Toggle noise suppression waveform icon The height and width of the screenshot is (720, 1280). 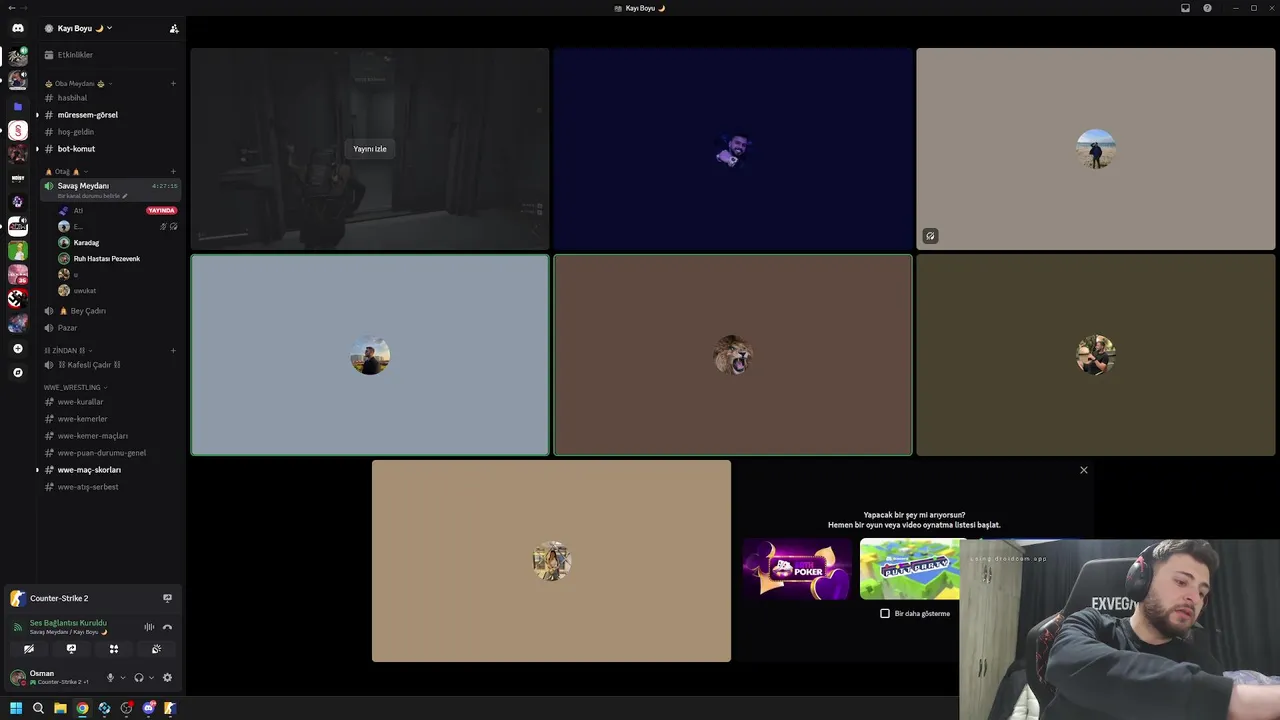tap(149, 627)
